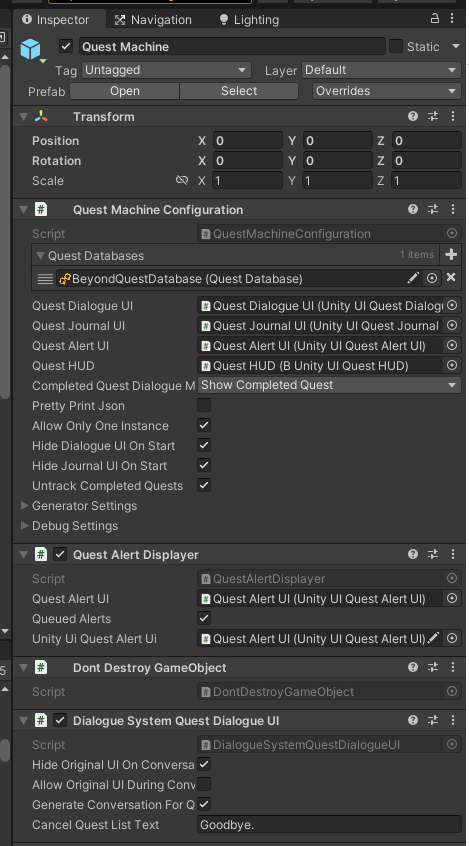Click the blue cube GameObject icon

tap(30, 49)
